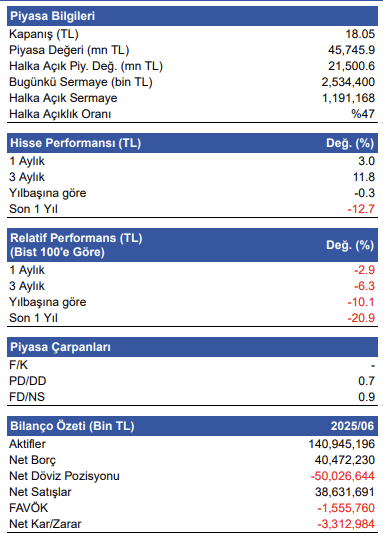Select the Kapanış (TL) value 18.05
This screenshot has height=542, width=386.
click(x=360, y=34)
